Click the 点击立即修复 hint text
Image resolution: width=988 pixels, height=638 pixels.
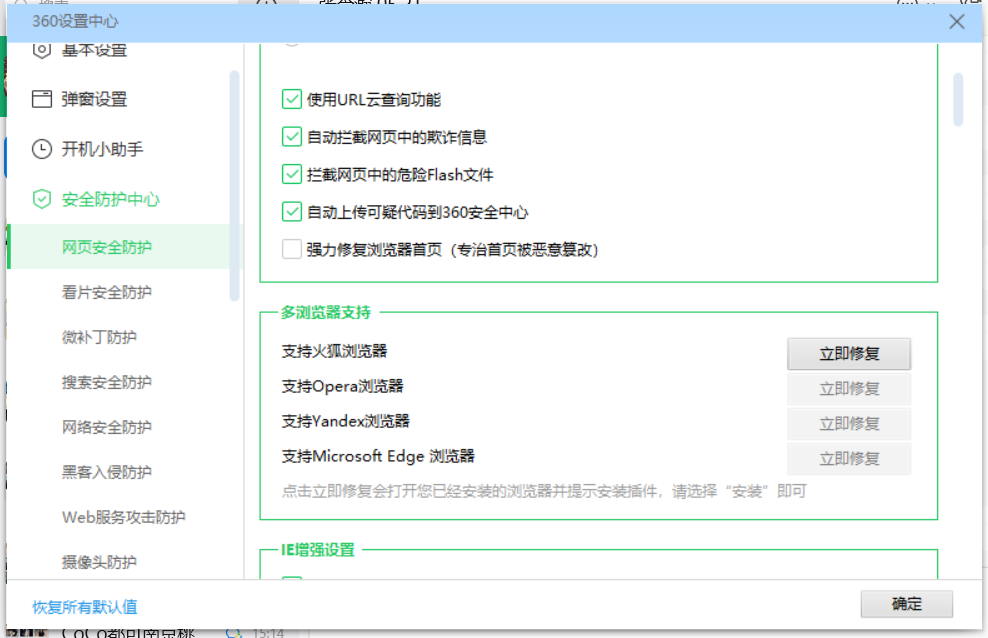pos(544,491)
